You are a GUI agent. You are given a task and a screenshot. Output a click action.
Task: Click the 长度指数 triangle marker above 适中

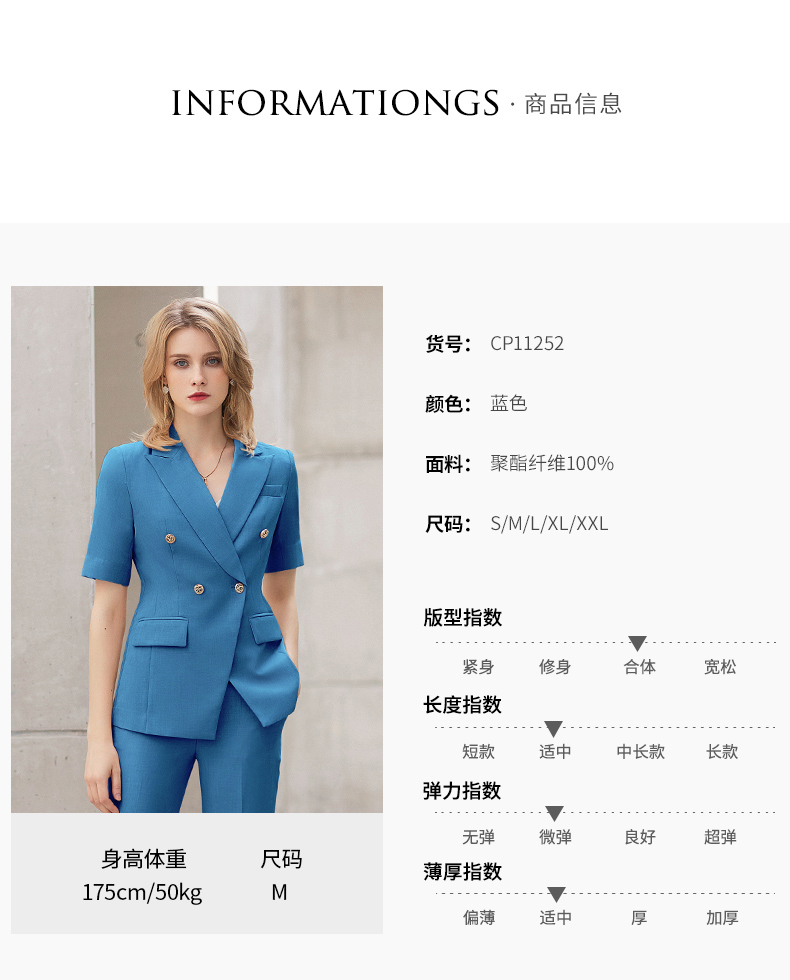(553, 729)
